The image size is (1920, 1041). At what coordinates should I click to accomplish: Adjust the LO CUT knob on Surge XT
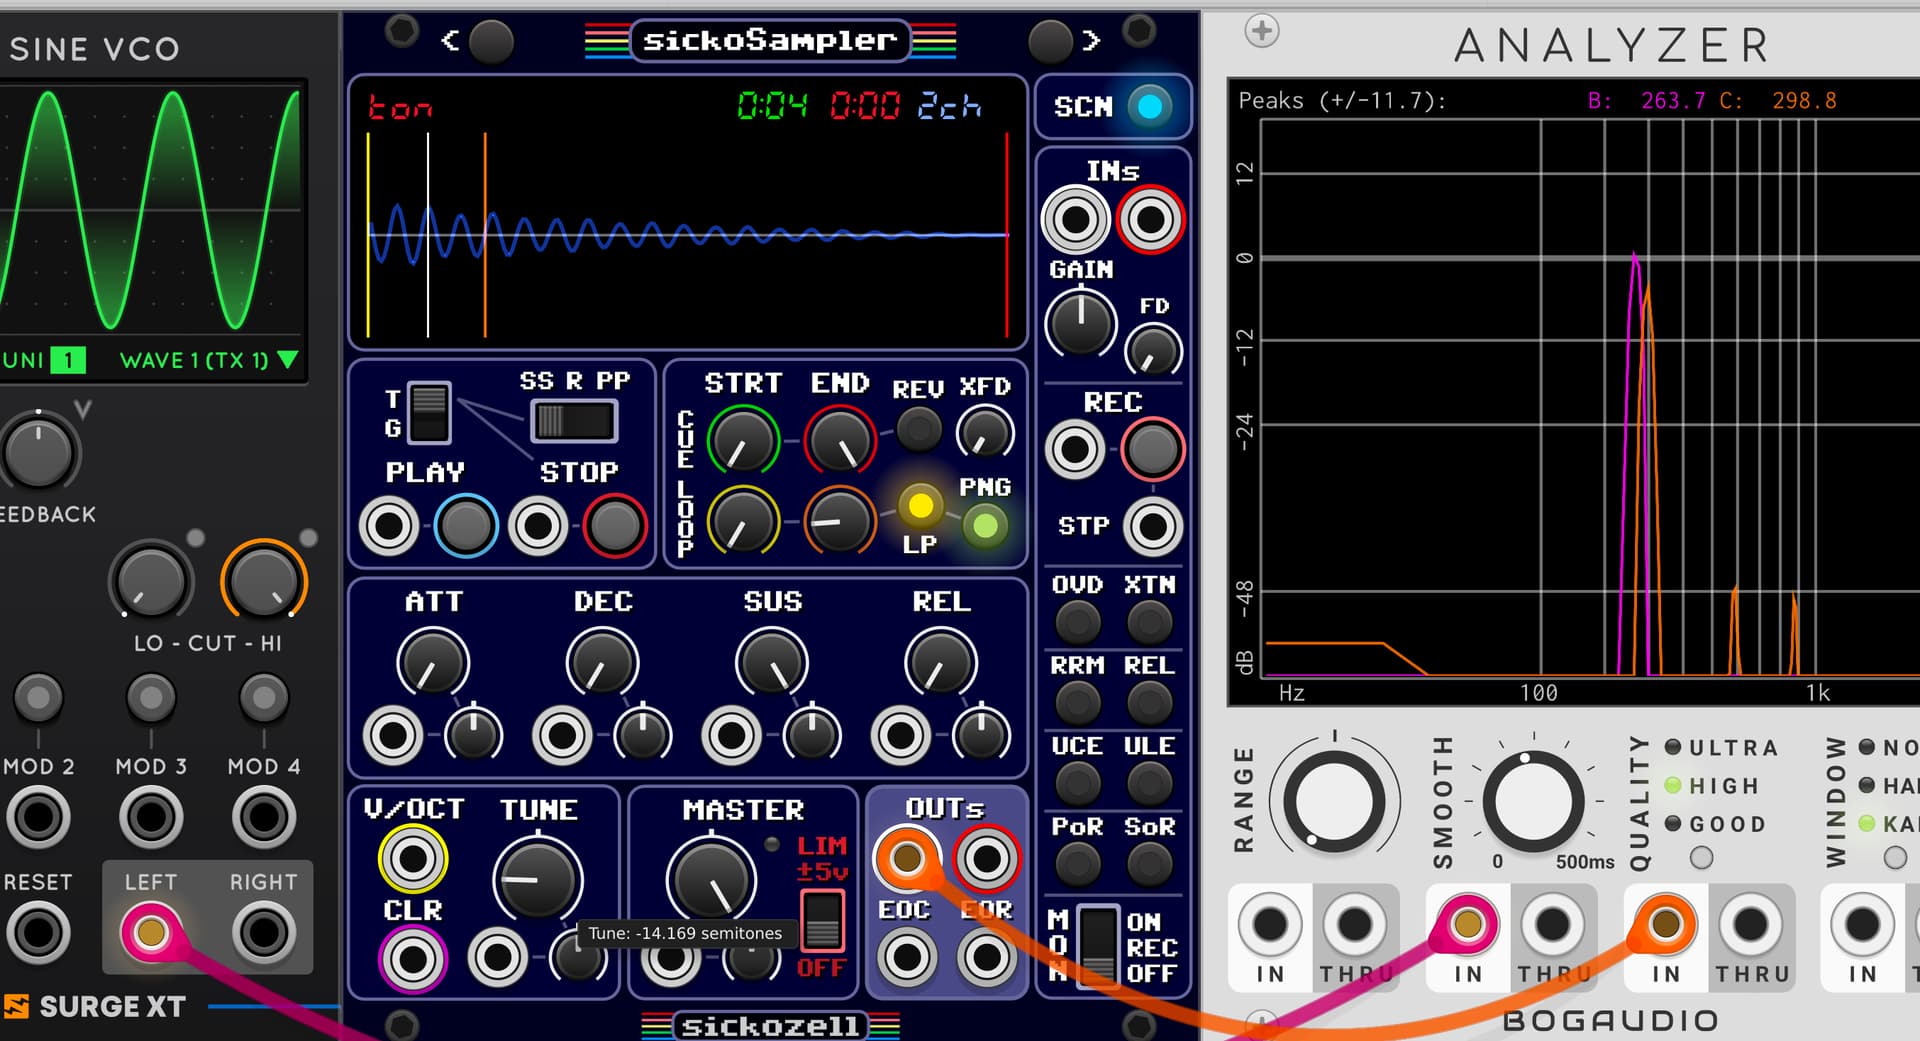tap(150, 582)
